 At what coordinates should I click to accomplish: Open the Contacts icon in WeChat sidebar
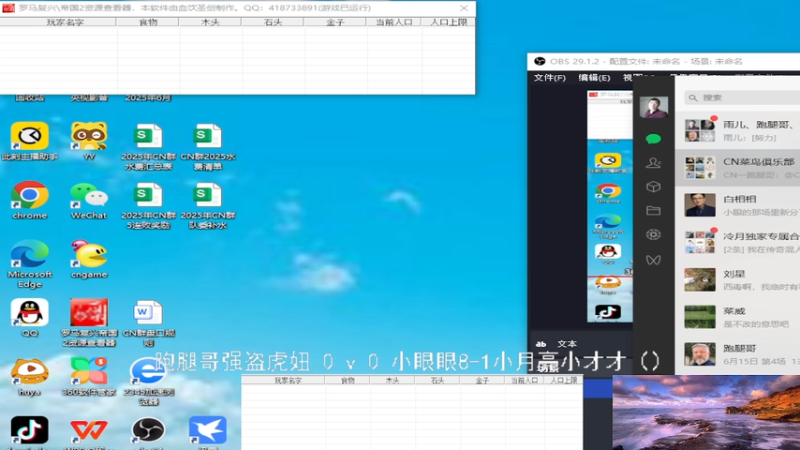[x=653, y=163]
